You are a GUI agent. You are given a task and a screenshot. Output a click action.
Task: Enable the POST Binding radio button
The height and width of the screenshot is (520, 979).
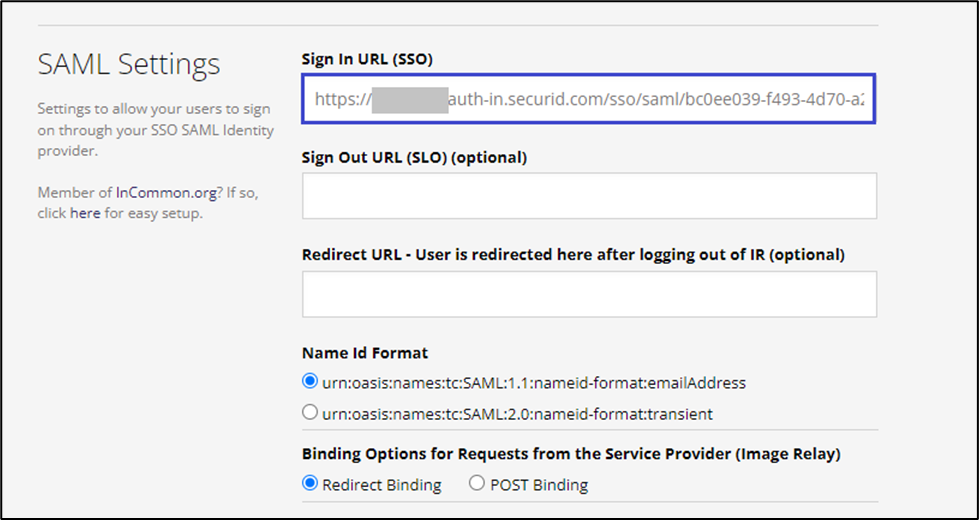click(476, 484)
